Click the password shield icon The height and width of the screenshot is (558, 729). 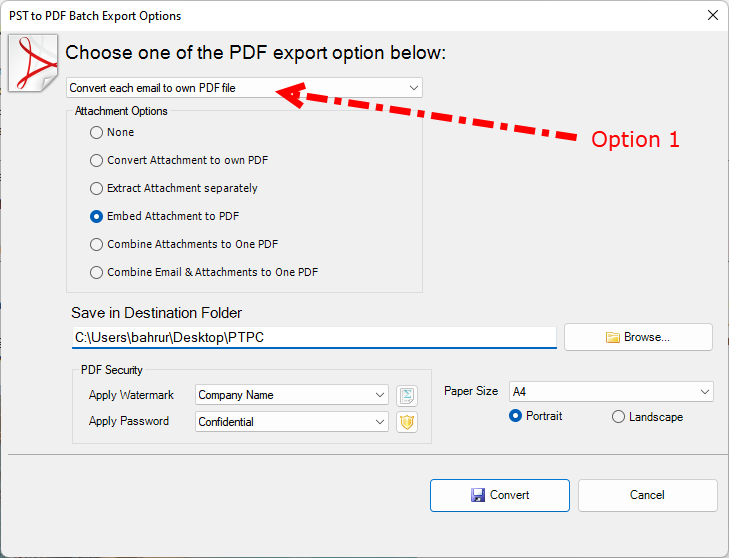tap(406, 422)
